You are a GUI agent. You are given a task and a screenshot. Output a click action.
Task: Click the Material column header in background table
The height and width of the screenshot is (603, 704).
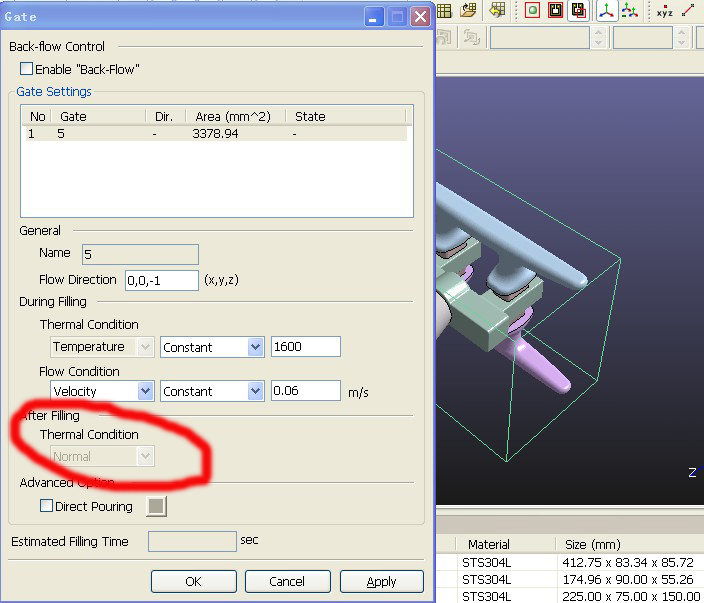coord(506,544)
